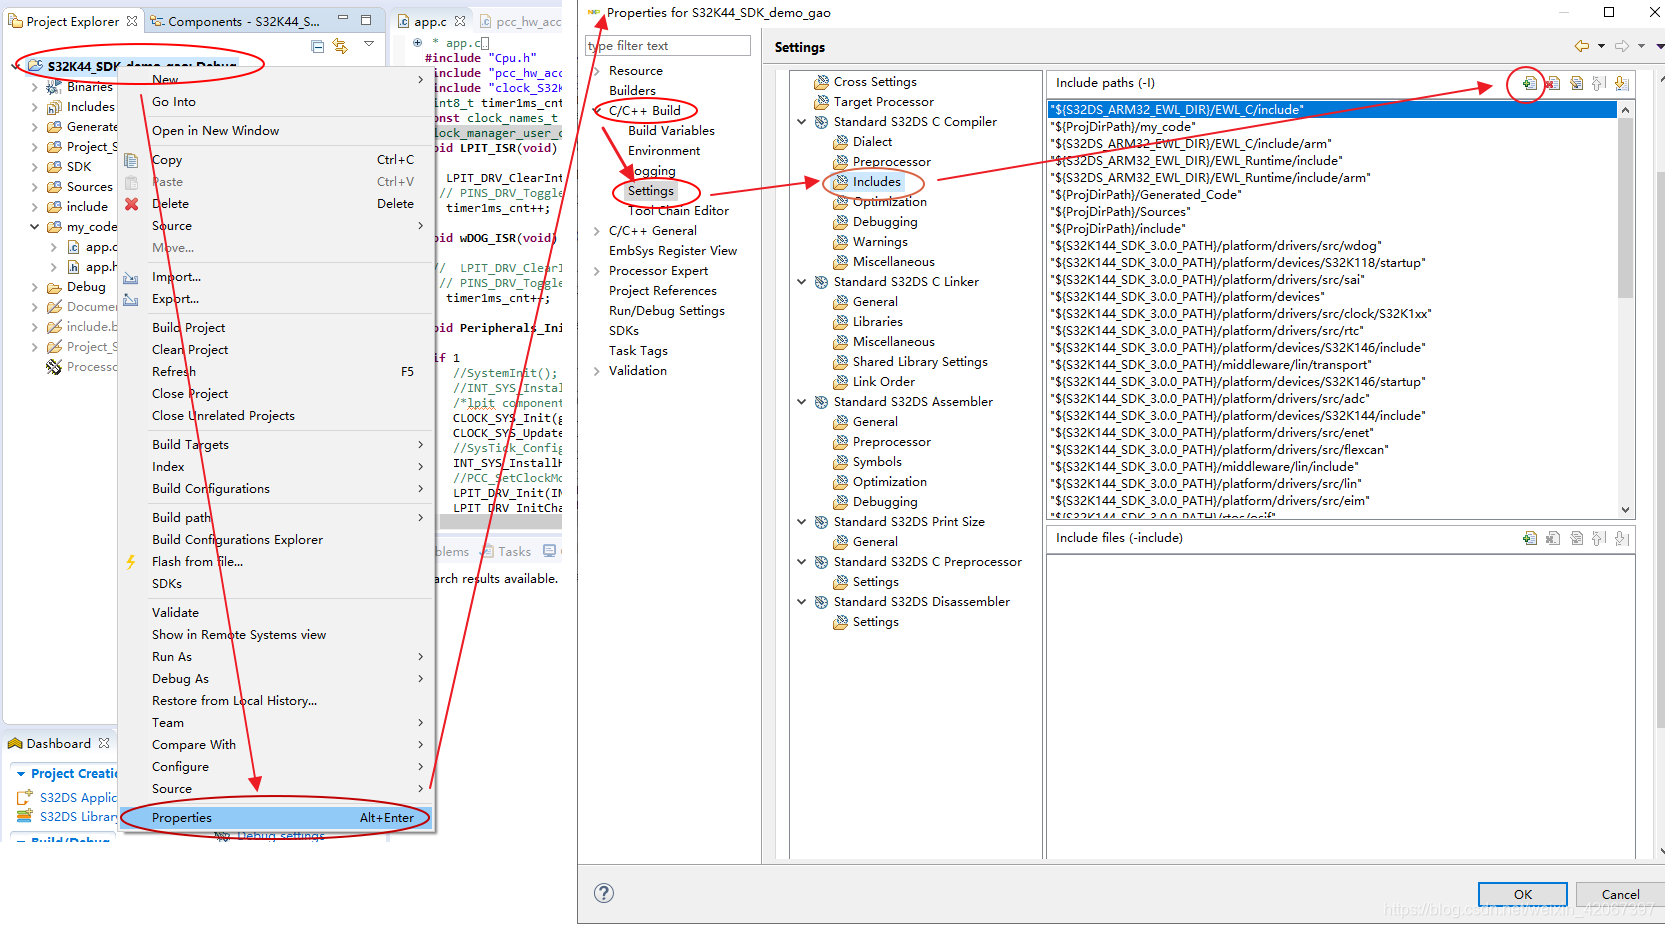1665x928 pixels.
Task: Switch to pcc_hw_acc editor tab
Action: [521, 21]
